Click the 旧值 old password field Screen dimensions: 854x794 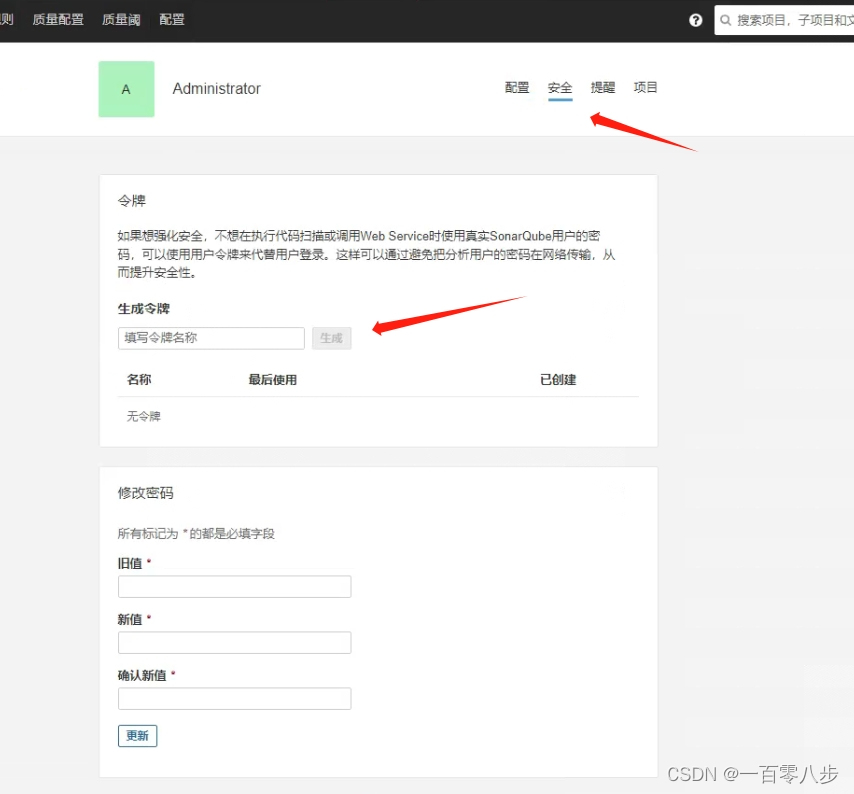(x=234, y=586)
